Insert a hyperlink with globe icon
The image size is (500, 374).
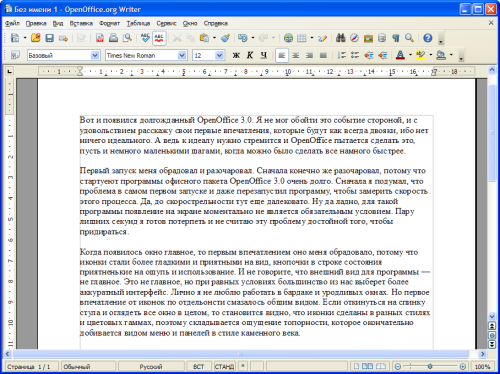coord(288,38)
